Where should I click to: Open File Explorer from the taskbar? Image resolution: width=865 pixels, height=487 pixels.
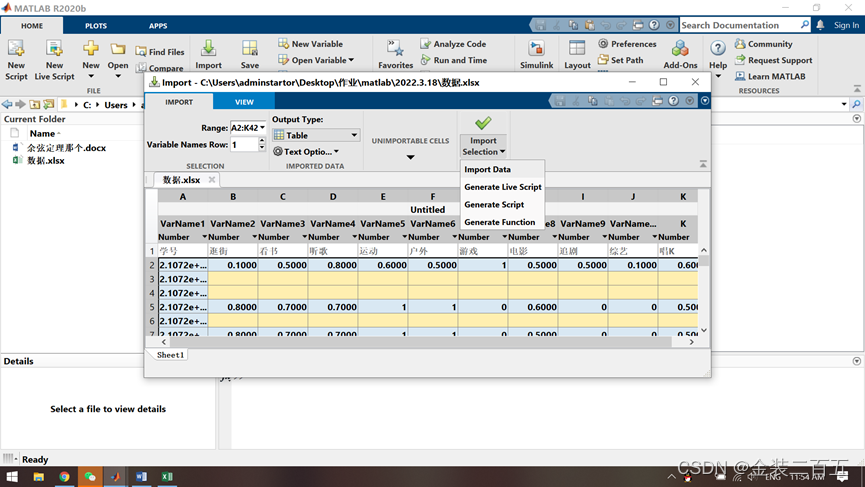39,477
